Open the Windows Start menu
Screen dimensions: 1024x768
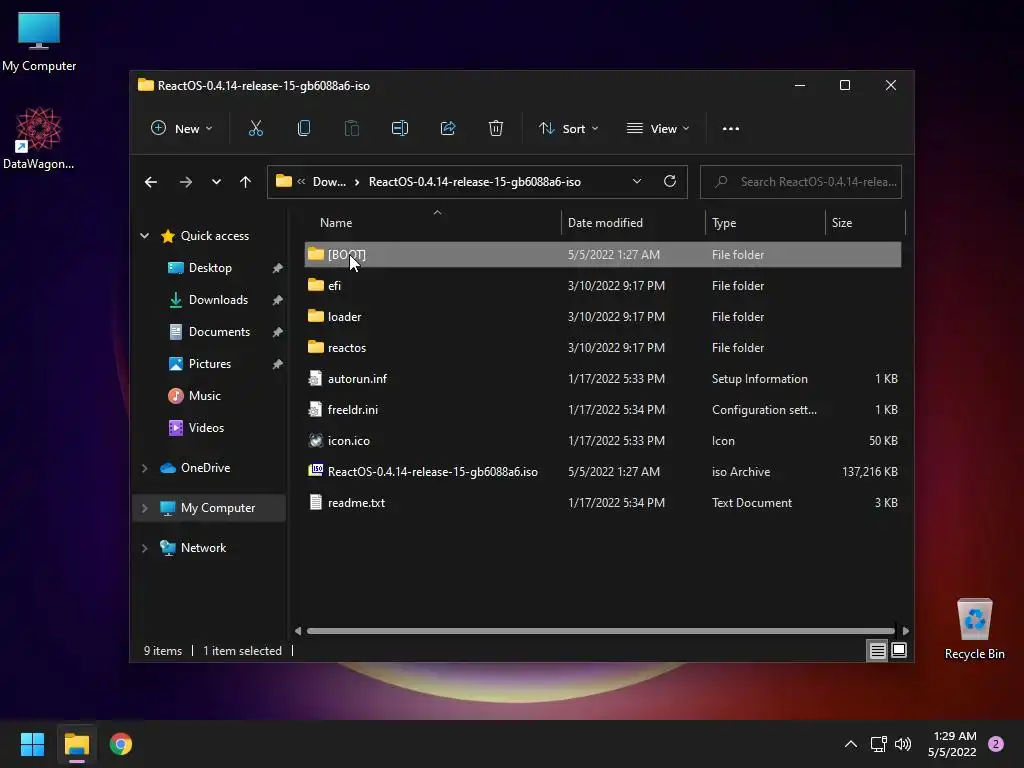[x=32, y=744]
